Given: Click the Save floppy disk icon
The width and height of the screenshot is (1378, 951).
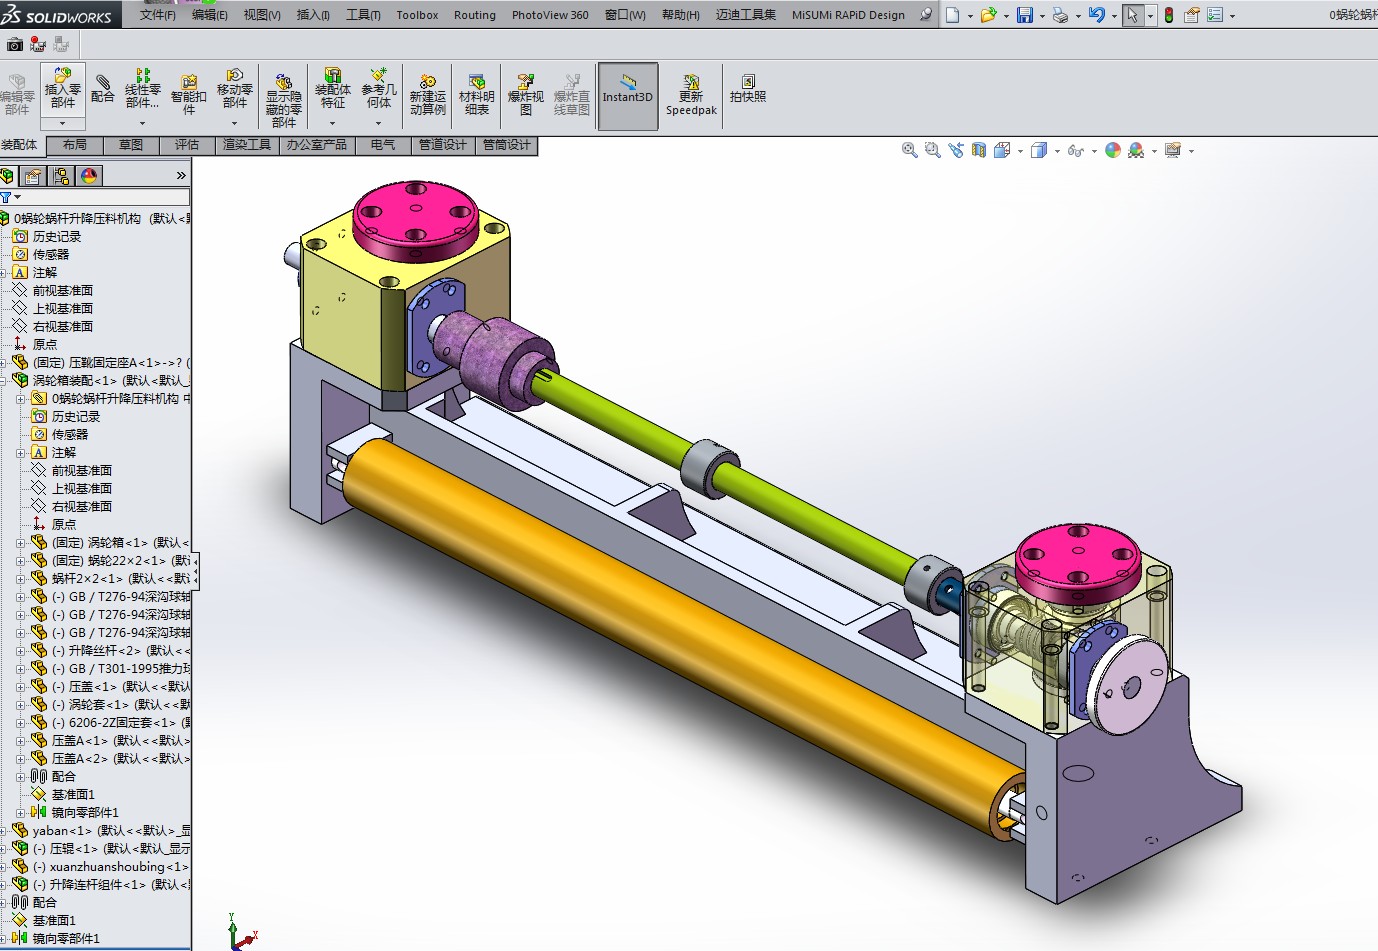Looking at the screenshot, I should tap(1025, 15).
